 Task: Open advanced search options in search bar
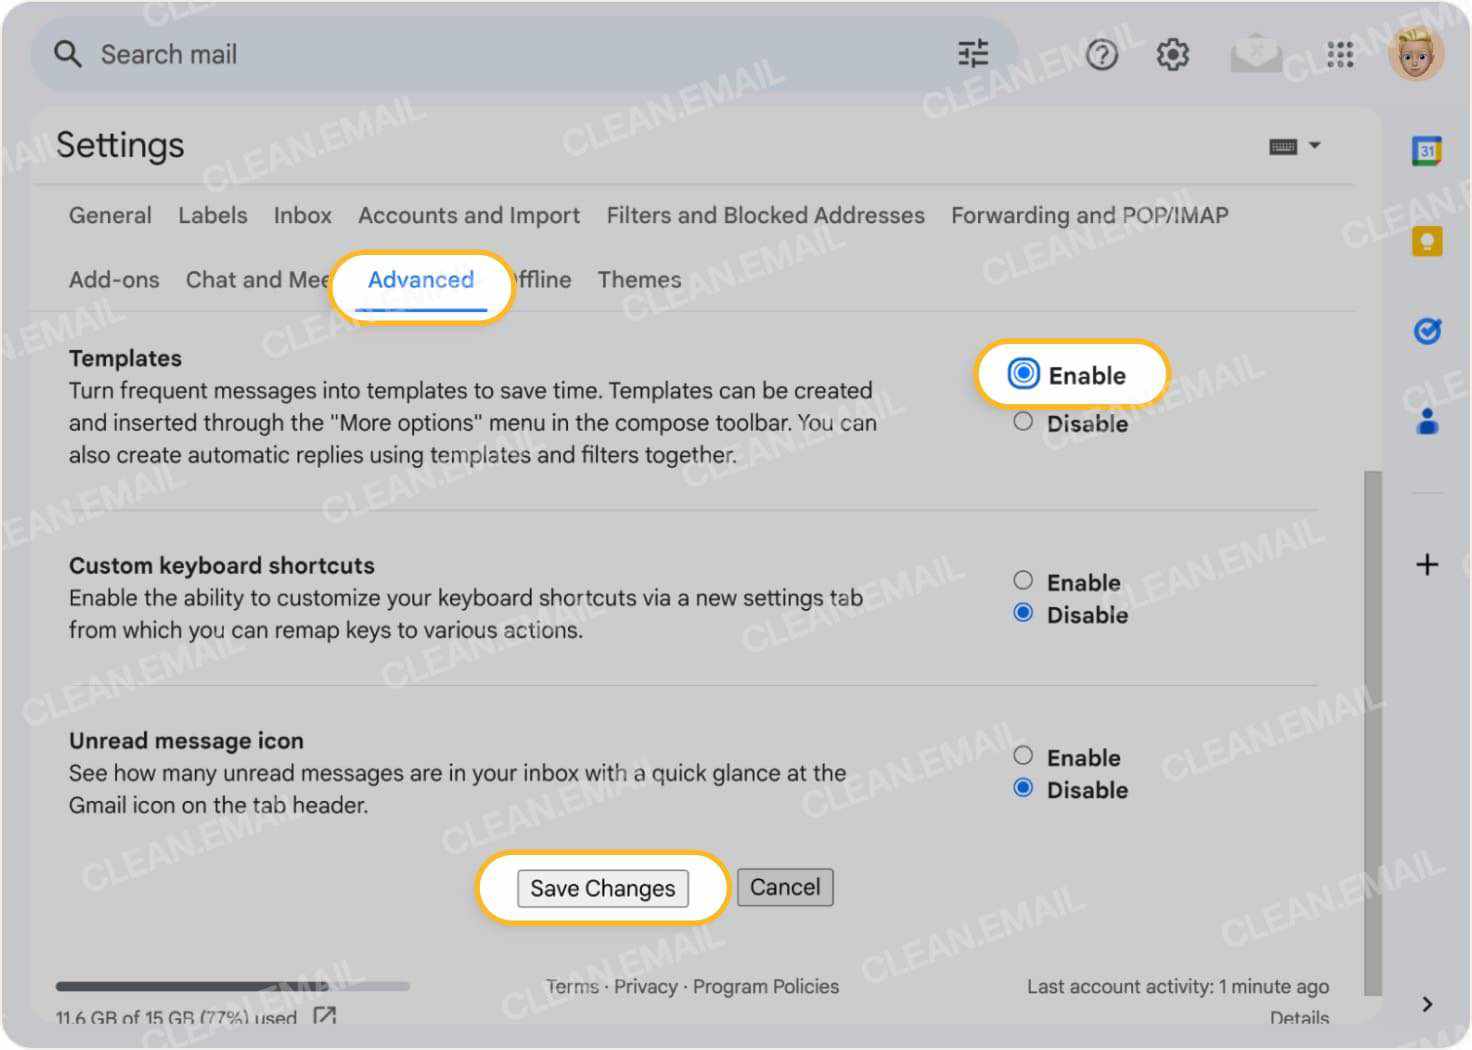point(972,54)
